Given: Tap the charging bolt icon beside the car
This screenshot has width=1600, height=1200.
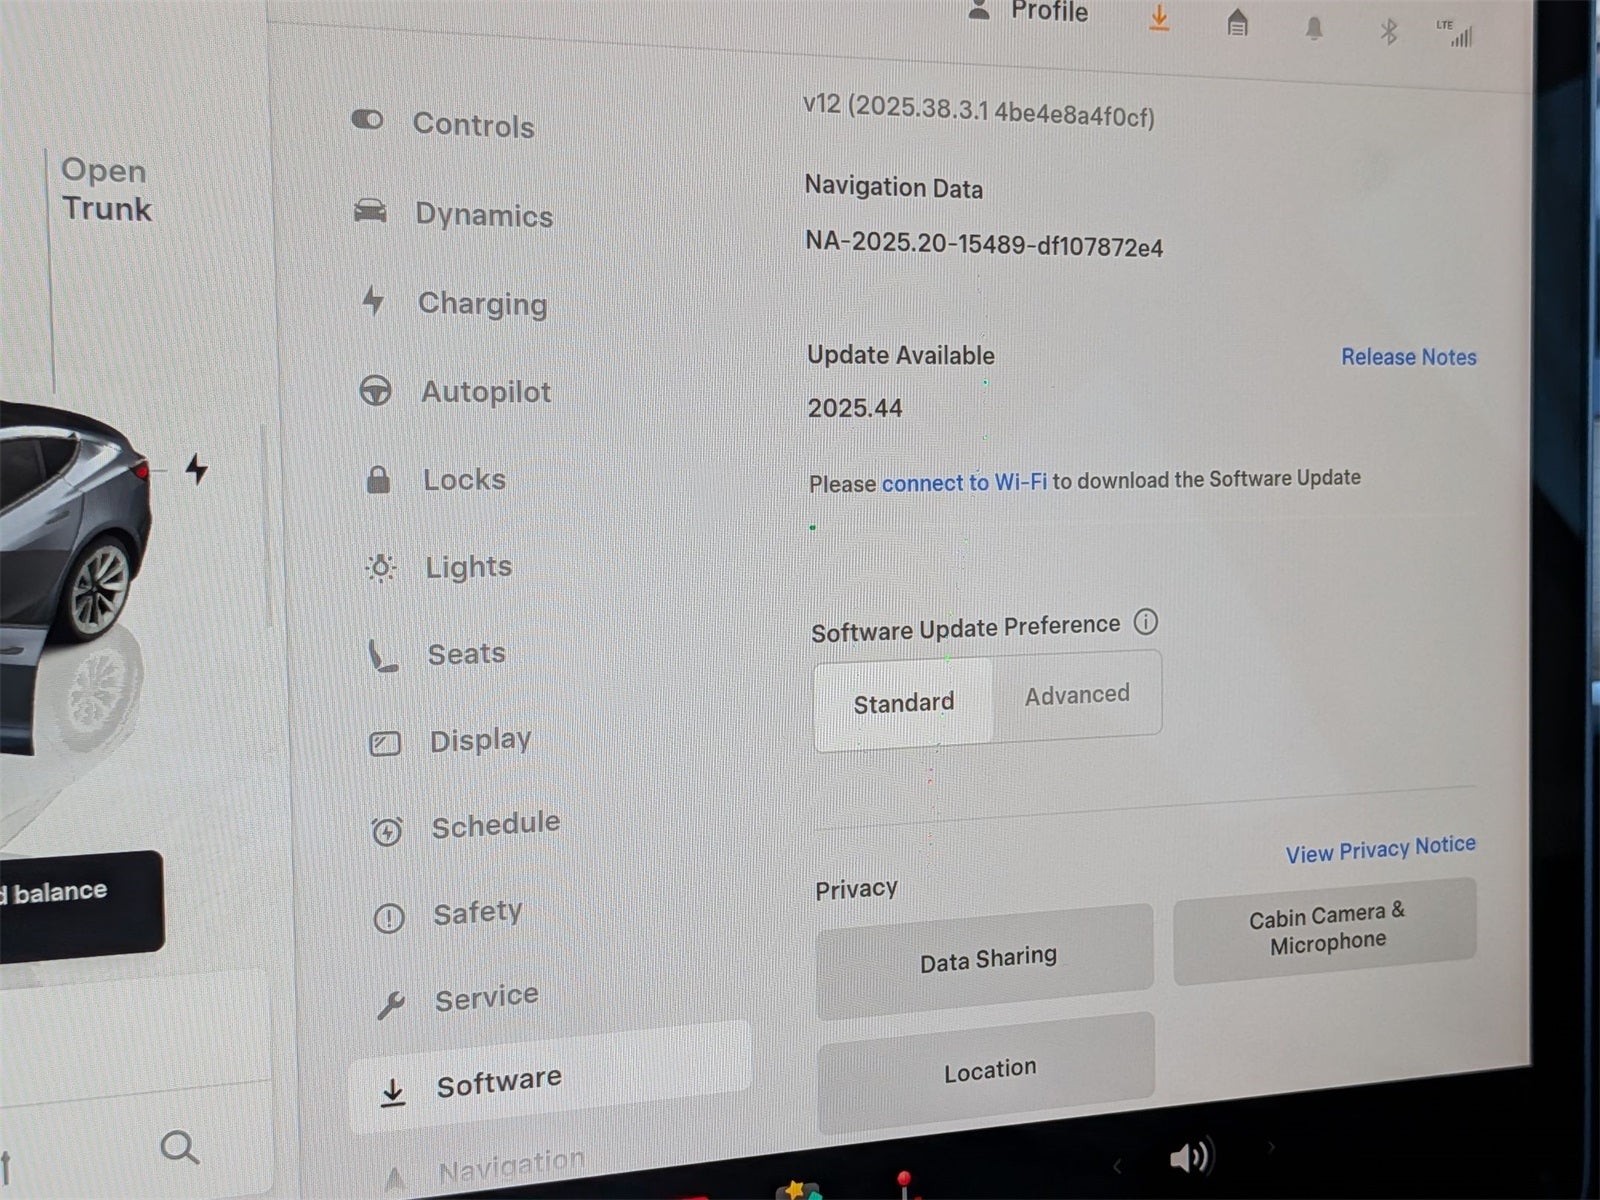Looking at the screenshot, I should pos(197,468).
